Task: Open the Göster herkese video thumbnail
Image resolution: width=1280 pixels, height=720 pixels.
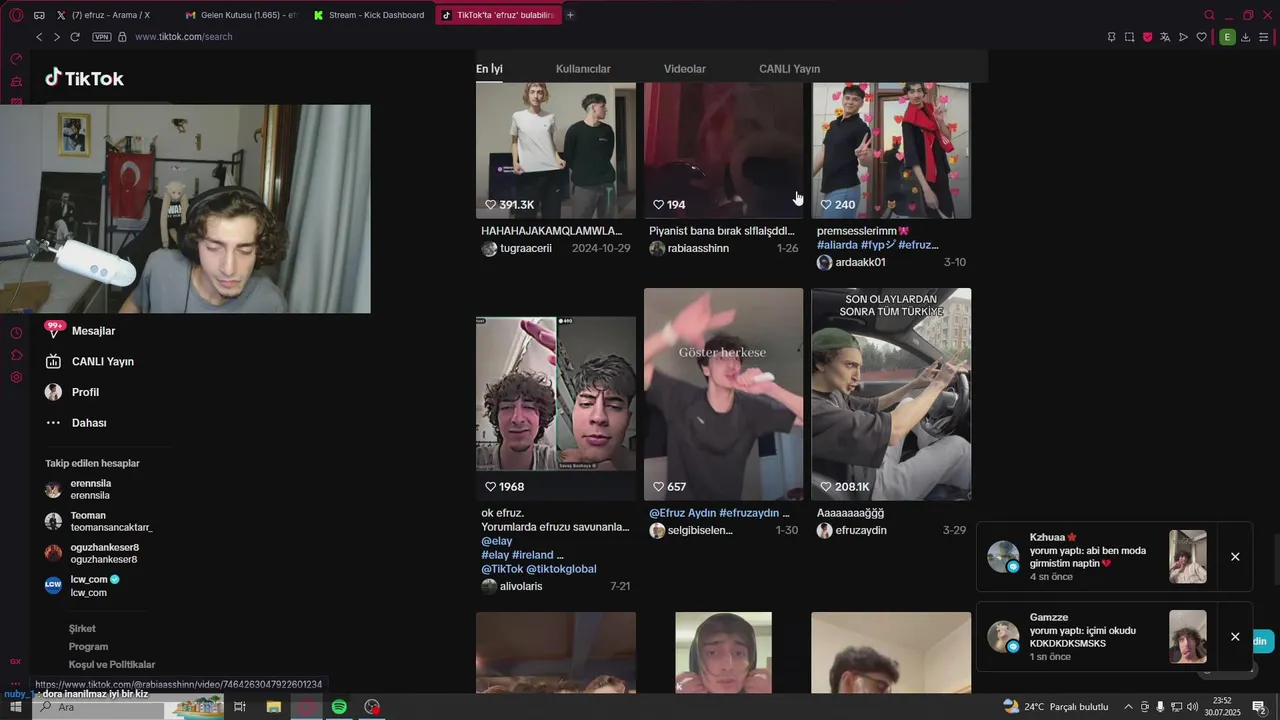Action: click(x=723, y=394)
